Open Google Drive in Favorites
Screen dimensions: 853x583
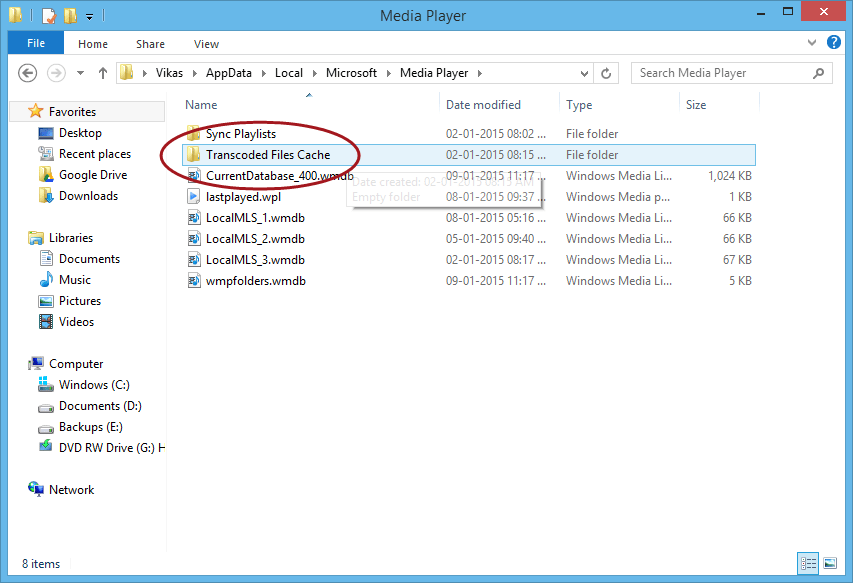pyautogui.click(x=93, y=175)
